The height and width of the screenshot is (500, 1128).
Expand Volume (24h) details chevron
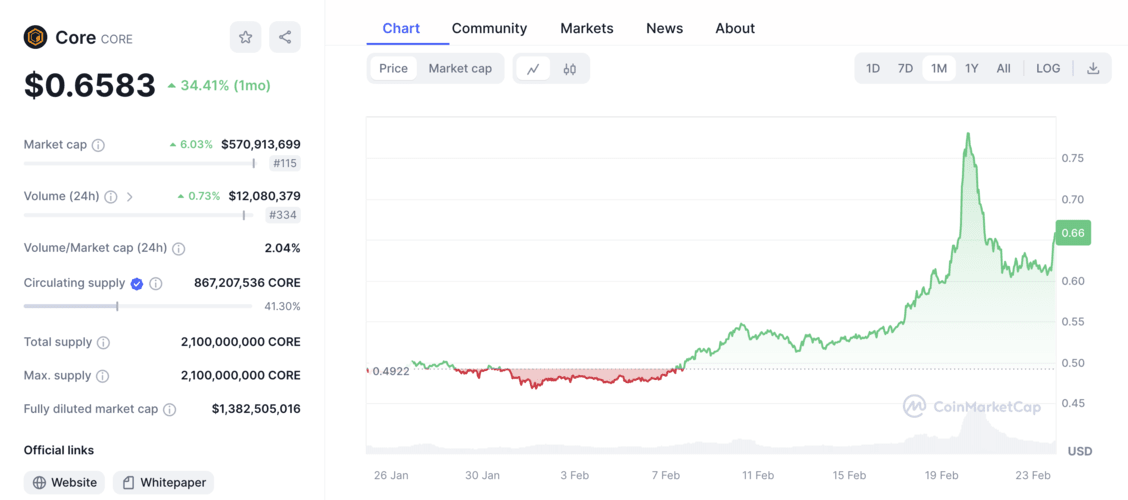(130, 197)
